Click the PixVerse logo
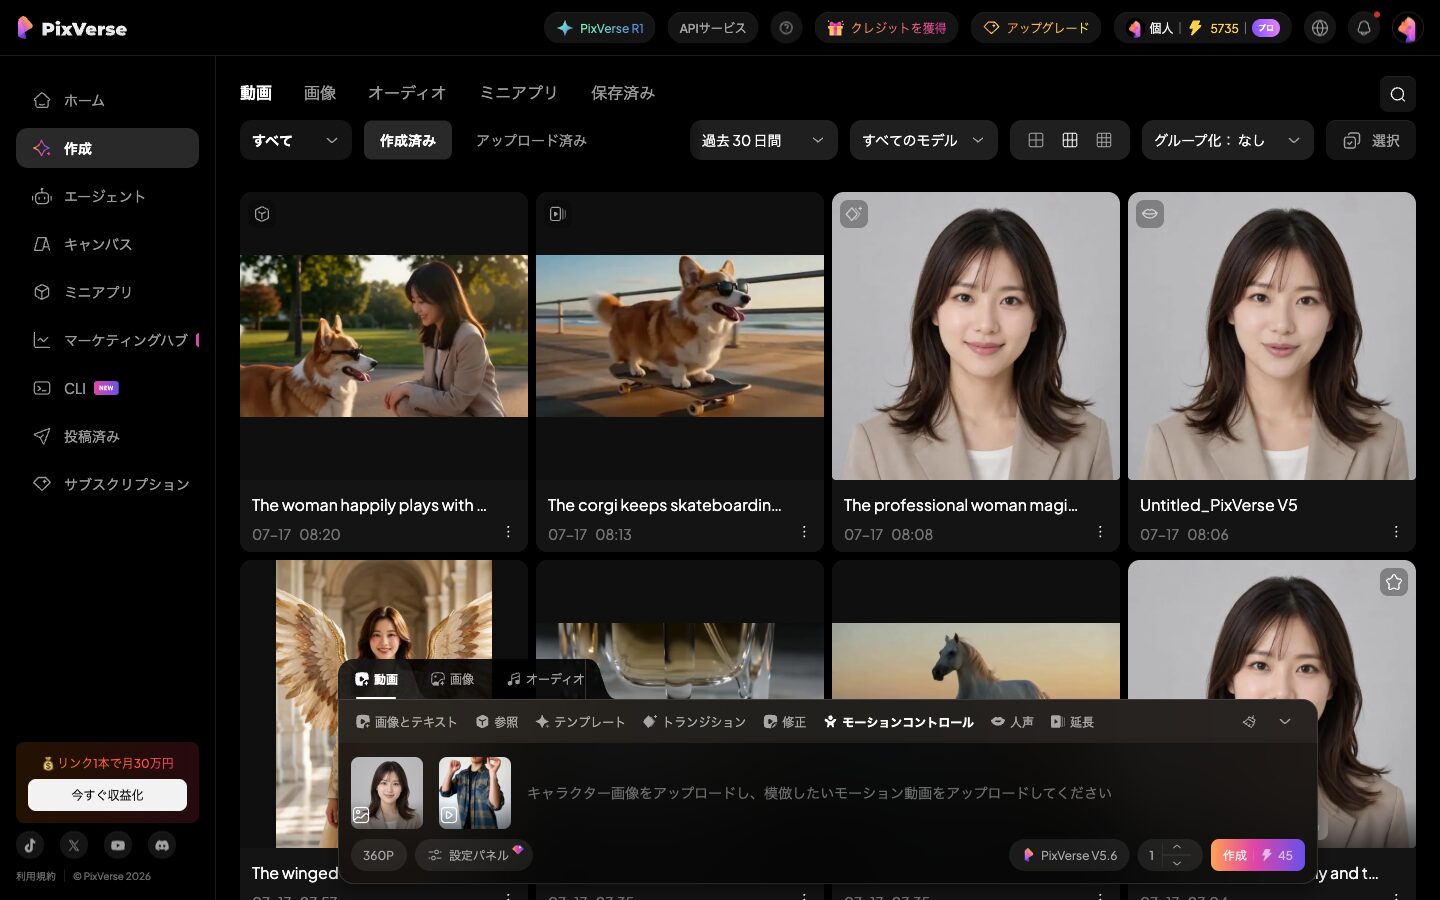 [x=72, y=28]
